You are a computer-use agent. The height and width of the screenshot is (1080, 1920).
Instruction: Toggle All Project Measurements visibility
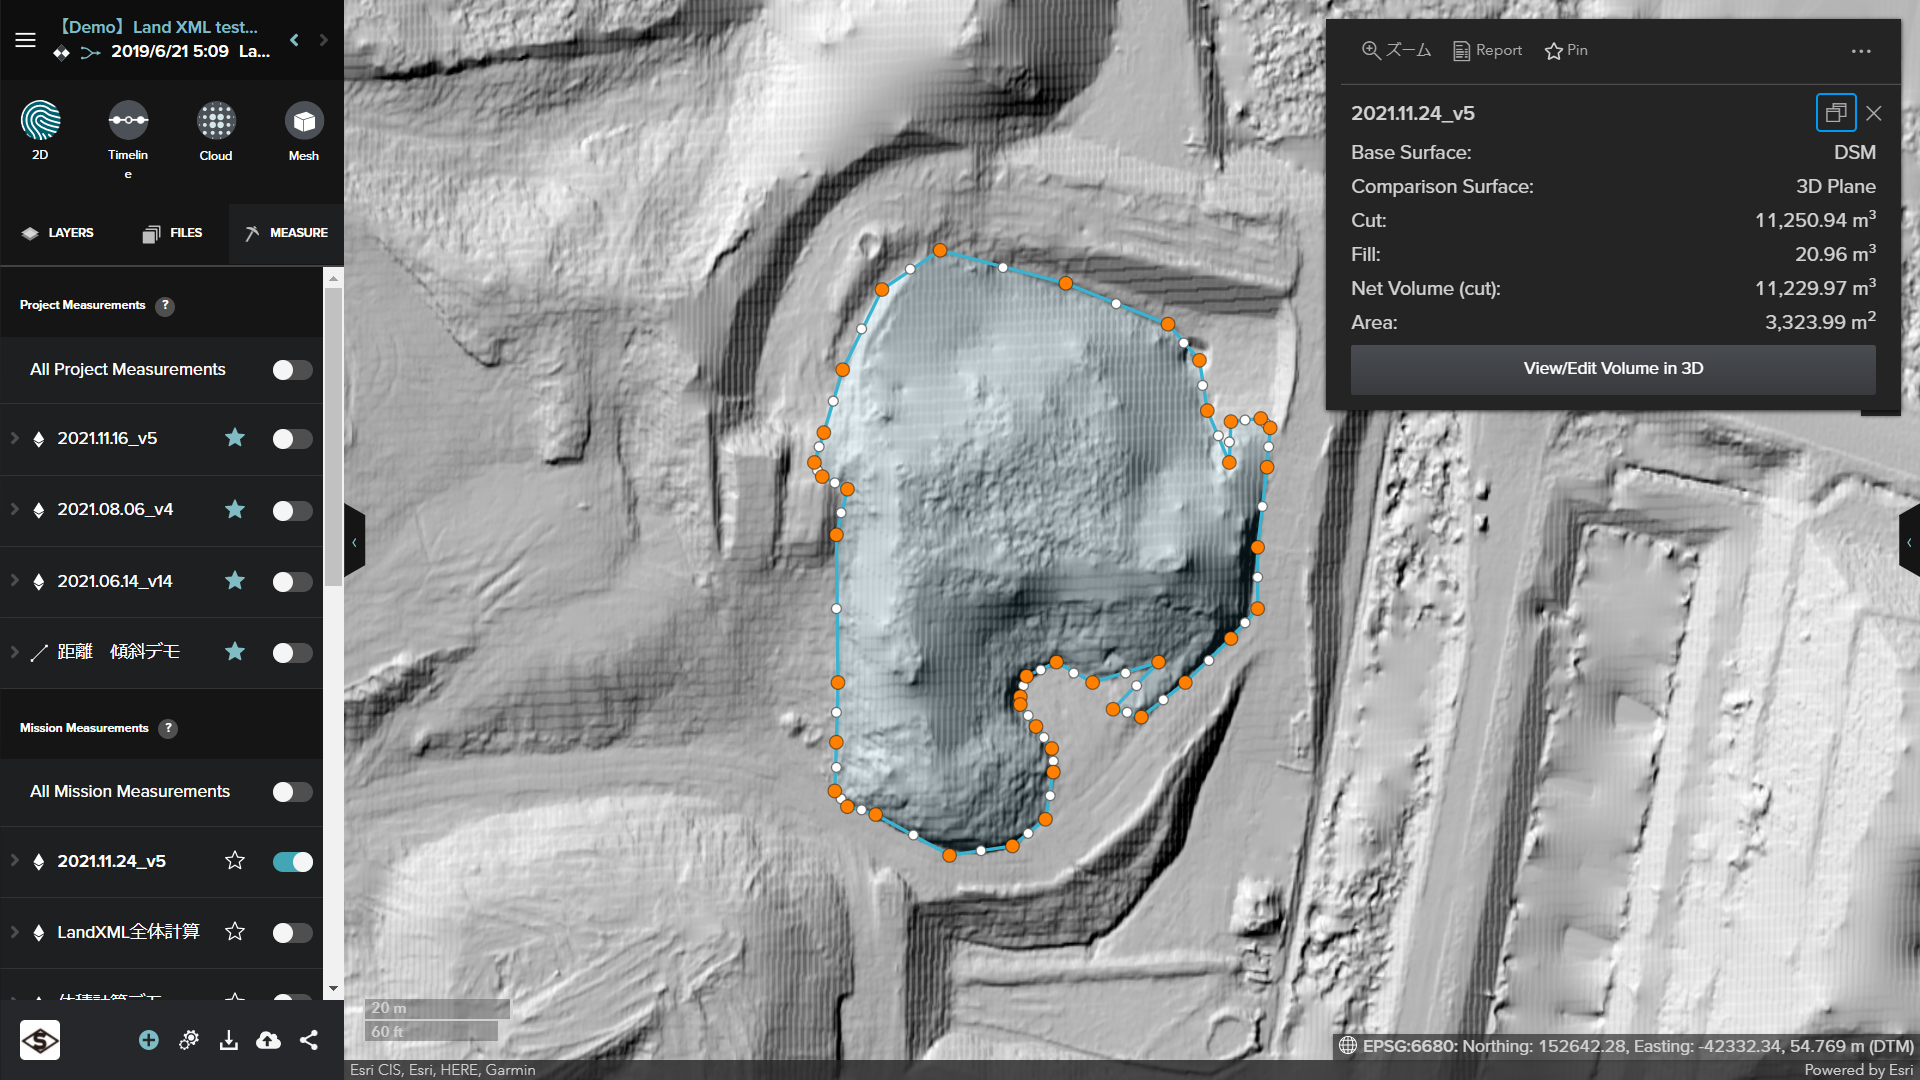(x=292, y=370)
